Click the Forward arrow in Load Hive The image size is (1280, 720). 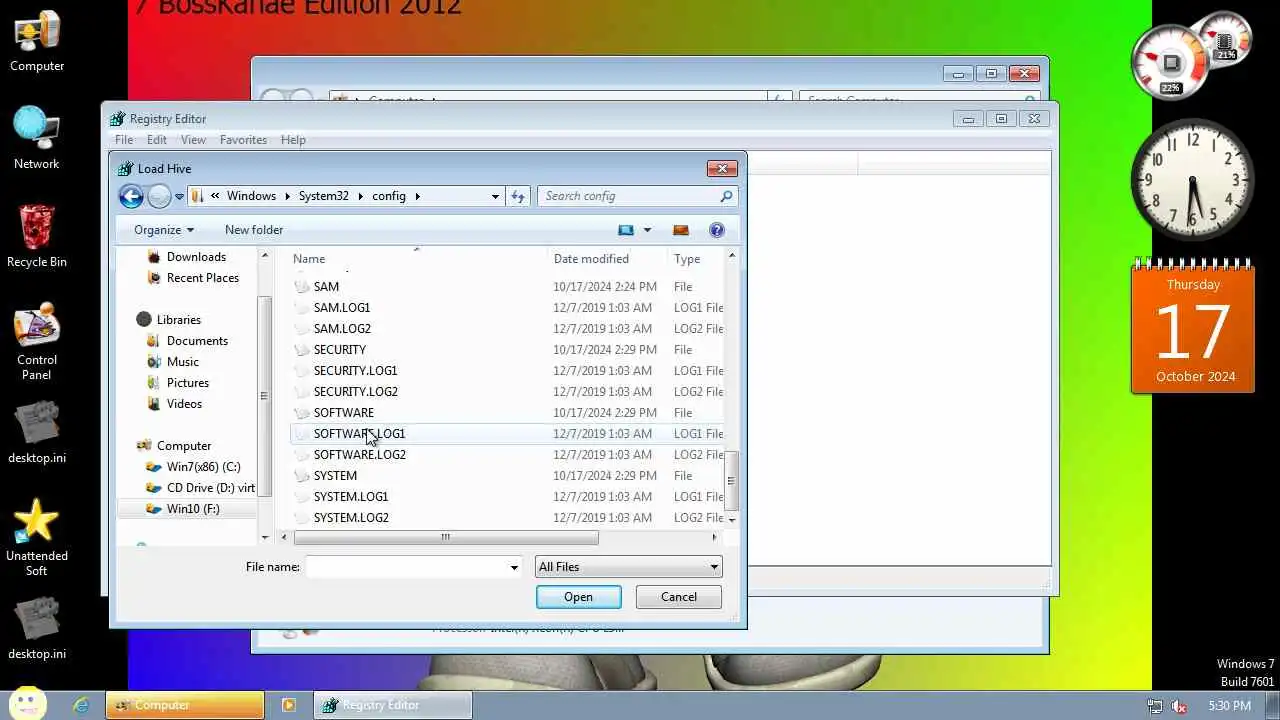[x=159, y=196]
